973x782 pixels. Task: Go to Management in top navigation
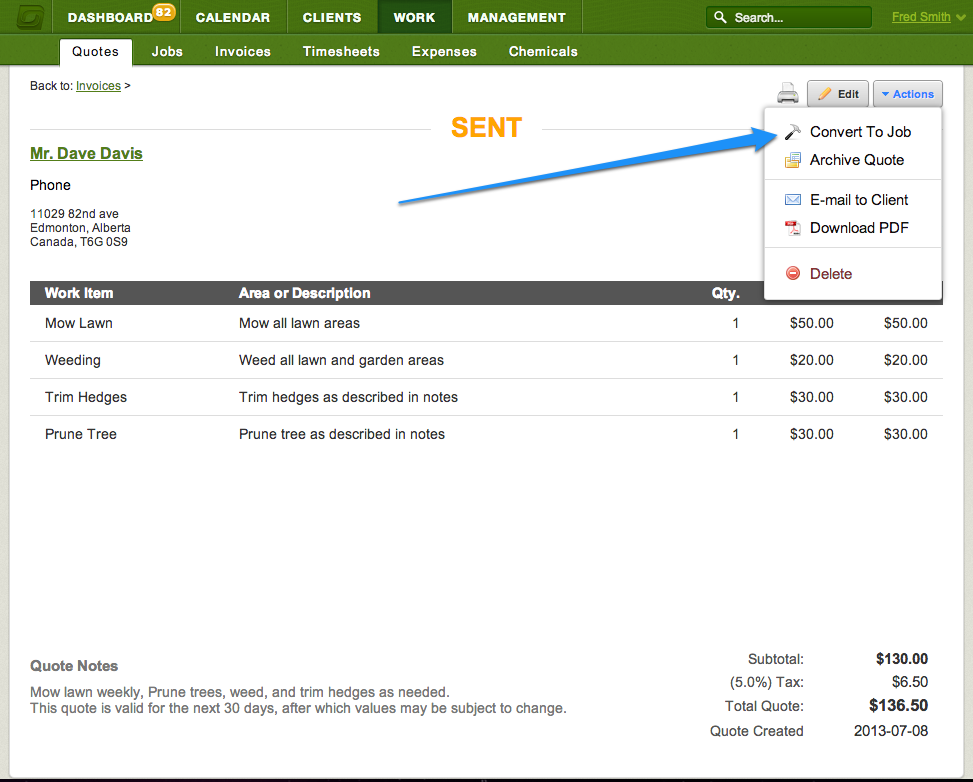516,17
